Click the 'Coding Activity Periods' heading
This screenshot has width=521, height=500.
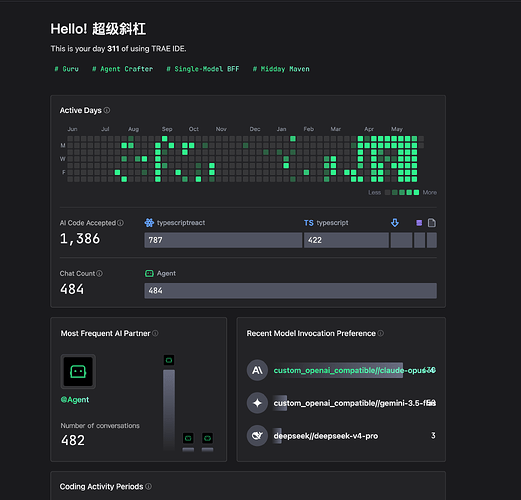pyautogui.click(x=101, y=487)
